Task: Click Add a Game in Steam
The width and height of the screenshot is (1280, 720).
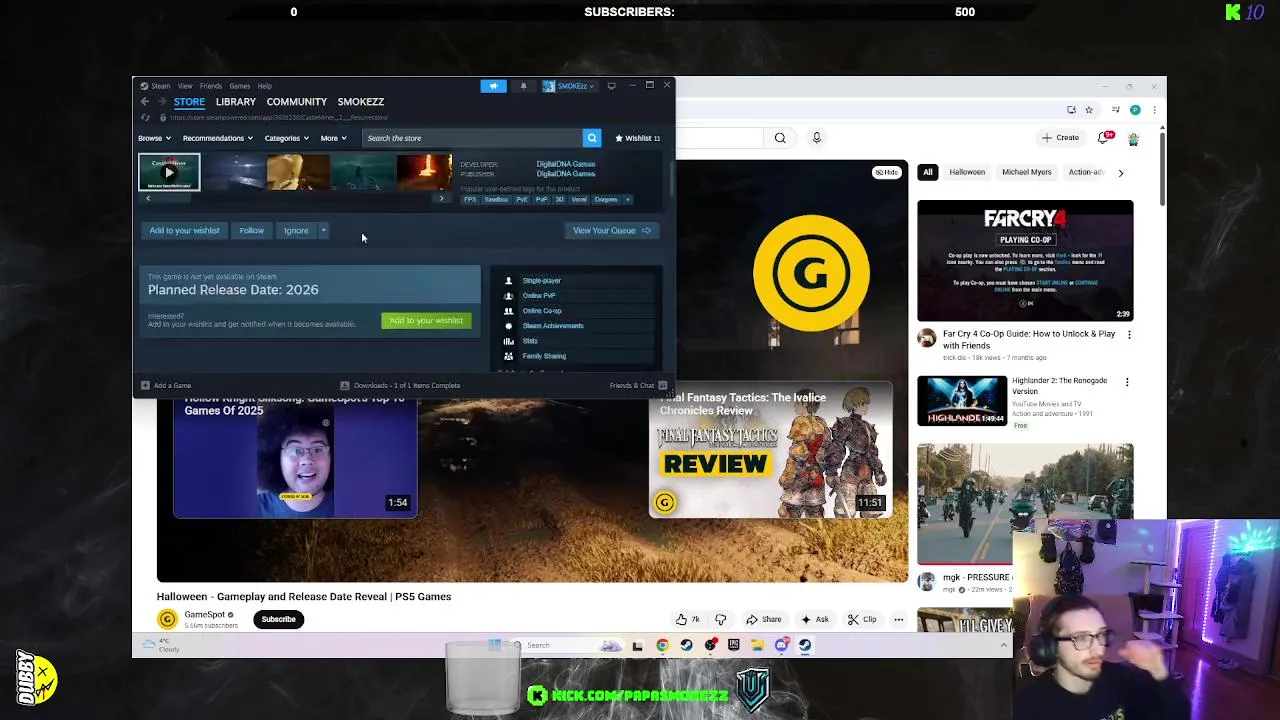Action: [x=166, y=385]
